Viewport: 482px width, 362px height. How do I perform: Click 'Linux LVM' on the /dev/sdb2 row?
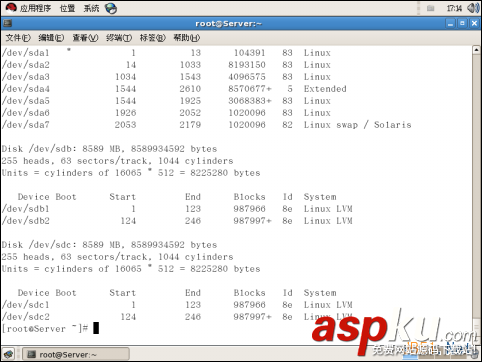(x=328, y=221)
